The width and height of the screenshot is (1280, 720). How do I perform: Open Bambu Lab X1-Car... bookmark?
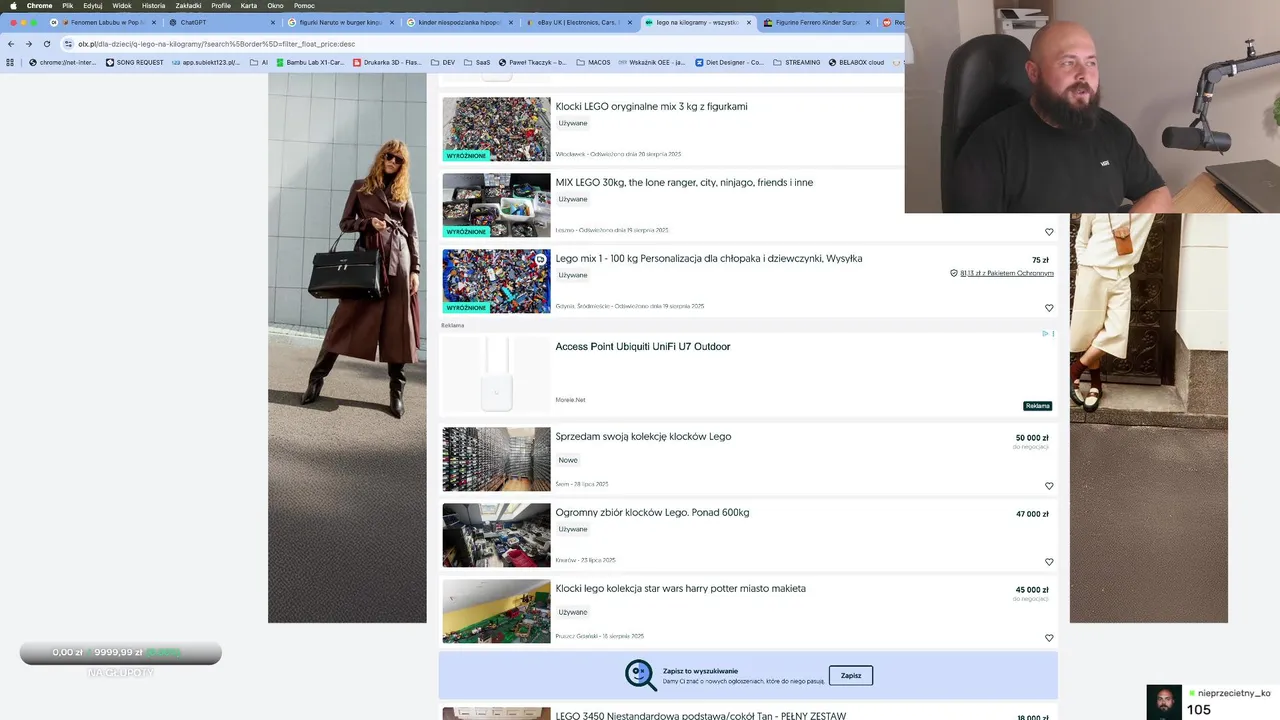(309, 62)
